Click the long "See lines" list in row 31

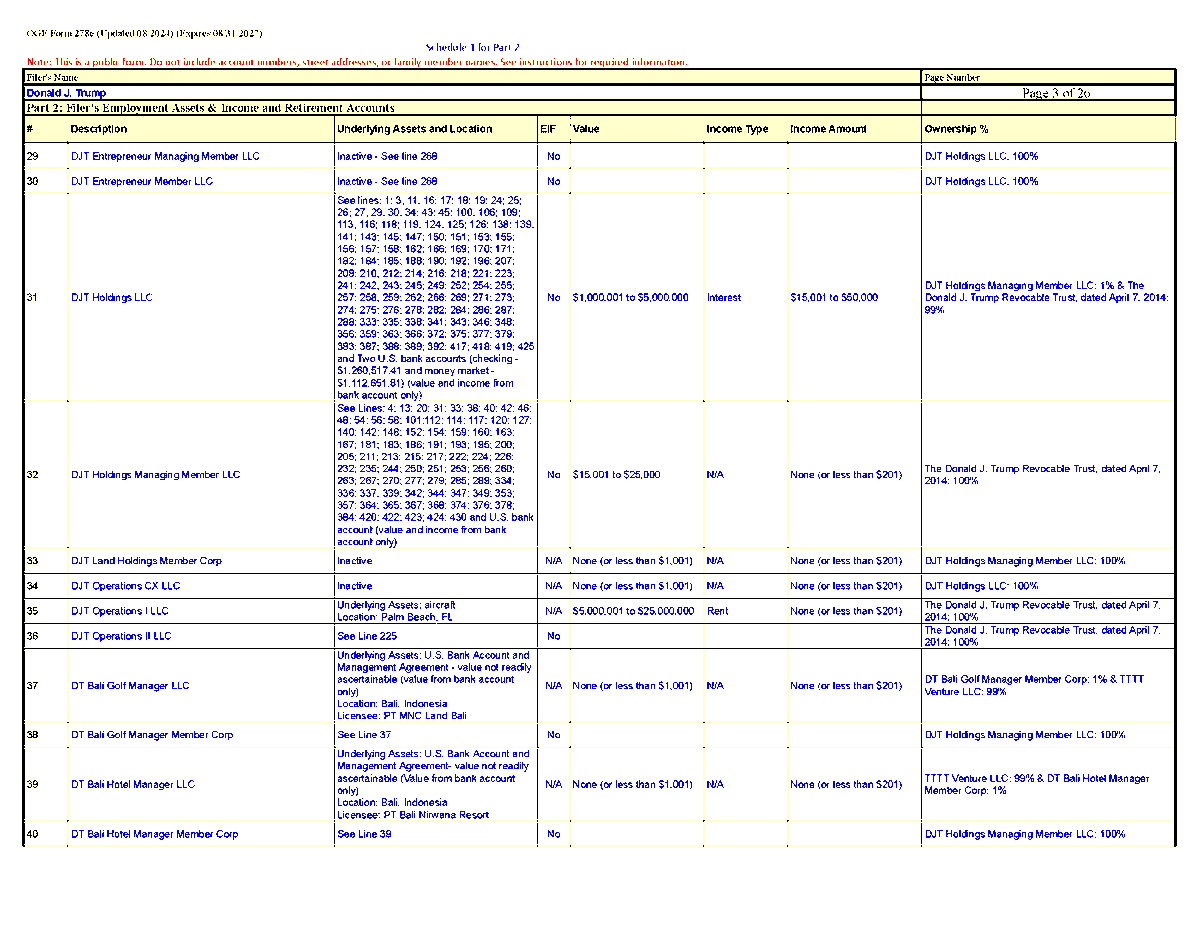point(436,298)
